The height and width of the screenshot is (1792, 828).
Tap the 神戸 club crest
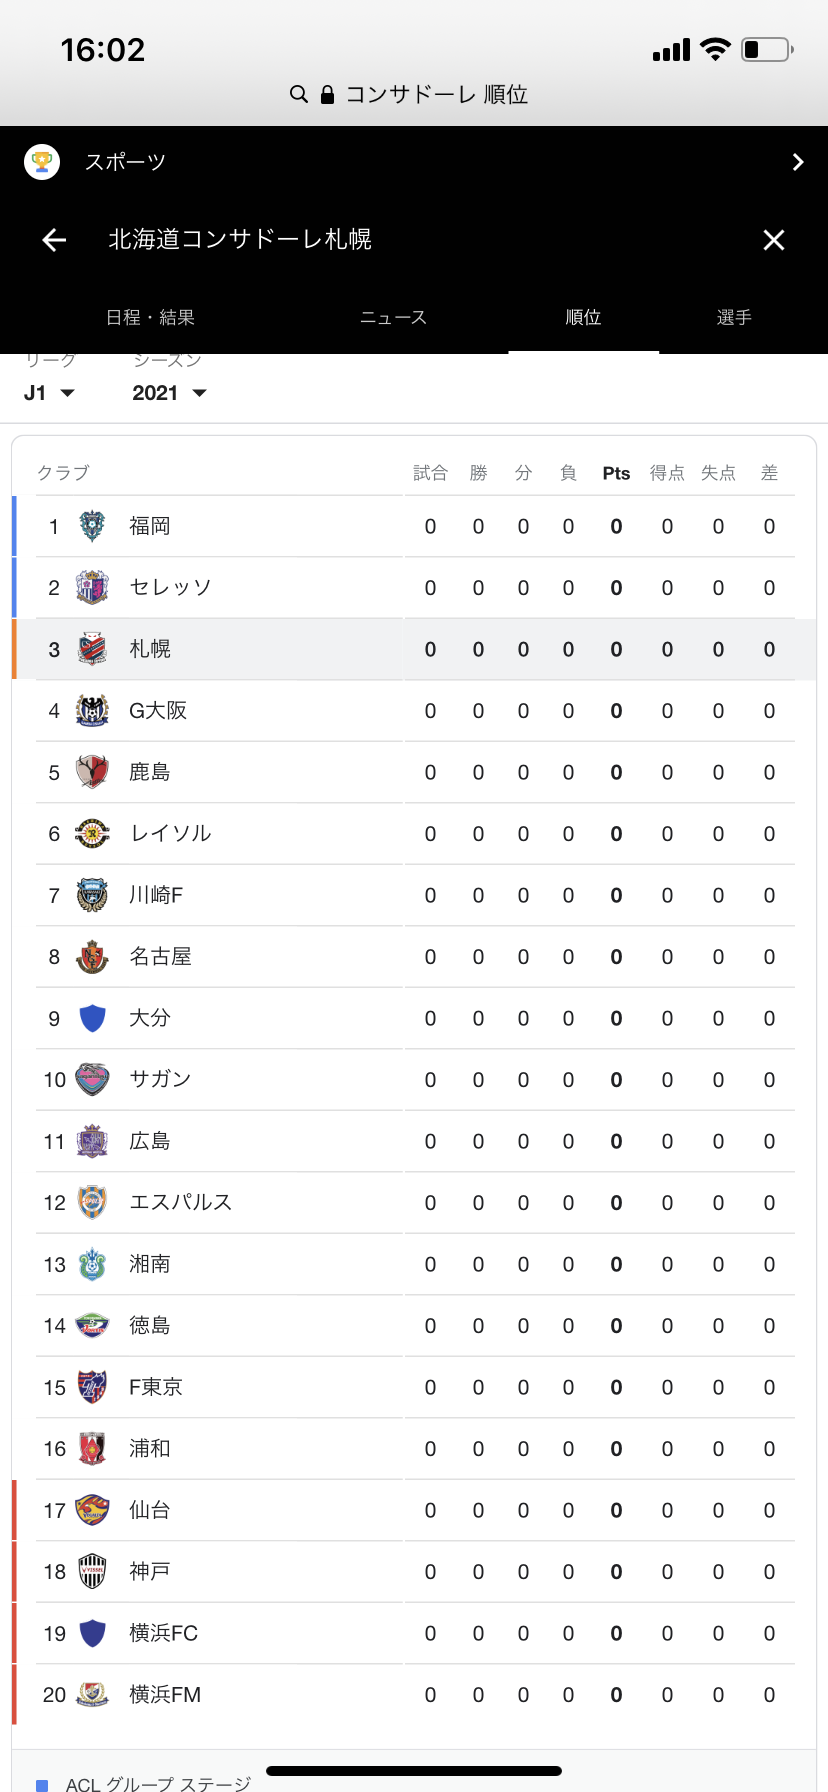click(x=92, y=1571)
